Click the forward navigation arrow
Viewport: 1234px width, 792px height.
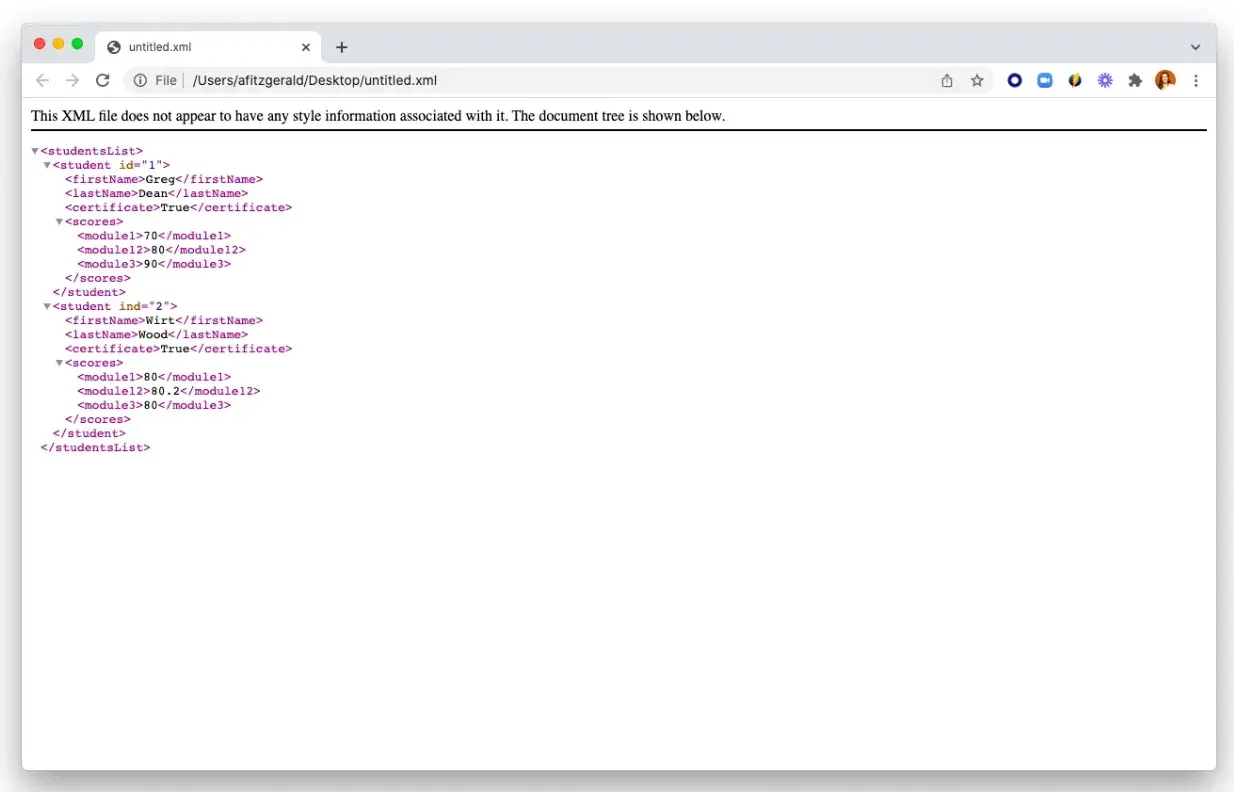point(72,81)
